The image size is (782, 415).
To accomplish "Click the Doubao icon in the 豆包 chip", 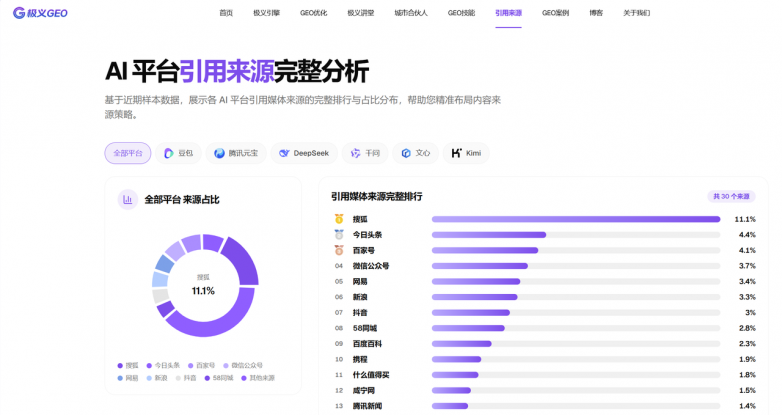I will point(169,153).
